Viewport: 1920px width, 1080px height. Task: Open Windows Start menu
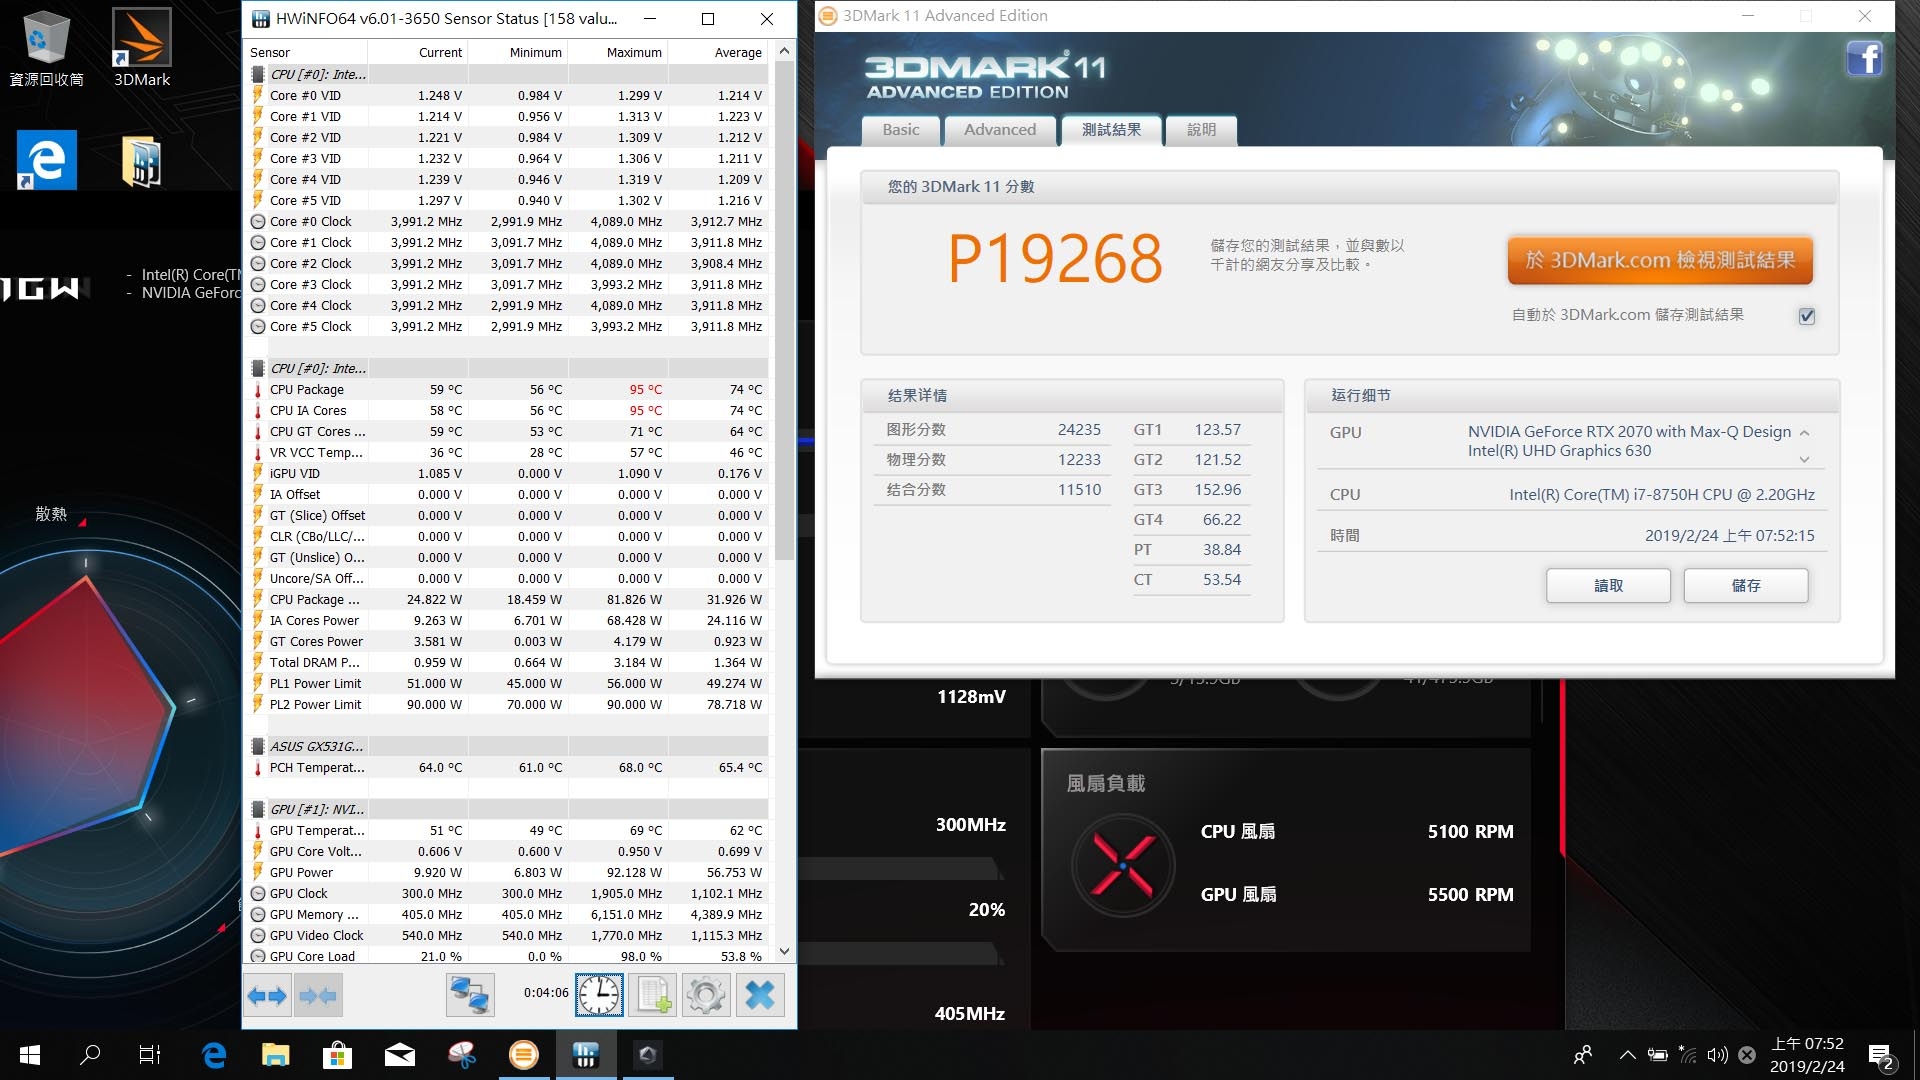[x=30, y=1054]
